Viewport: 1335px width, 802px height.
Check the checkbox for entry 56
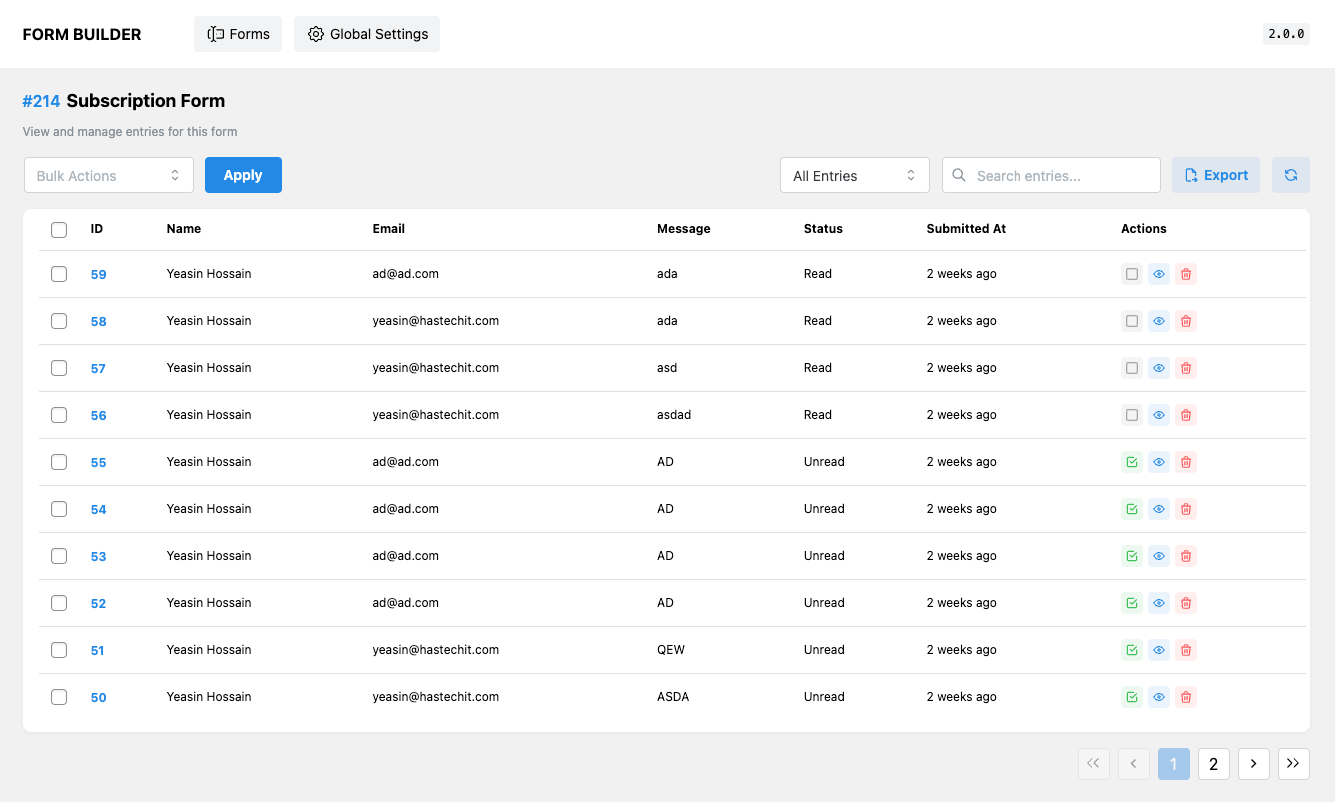[59, 415]
